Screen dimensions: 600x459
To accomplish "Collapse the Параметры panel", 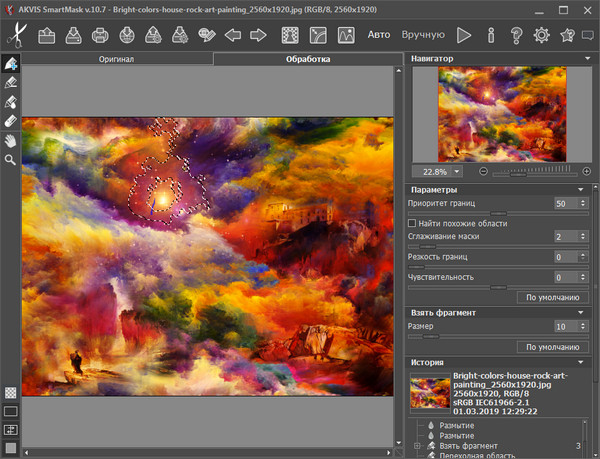I will pos(580,190).
